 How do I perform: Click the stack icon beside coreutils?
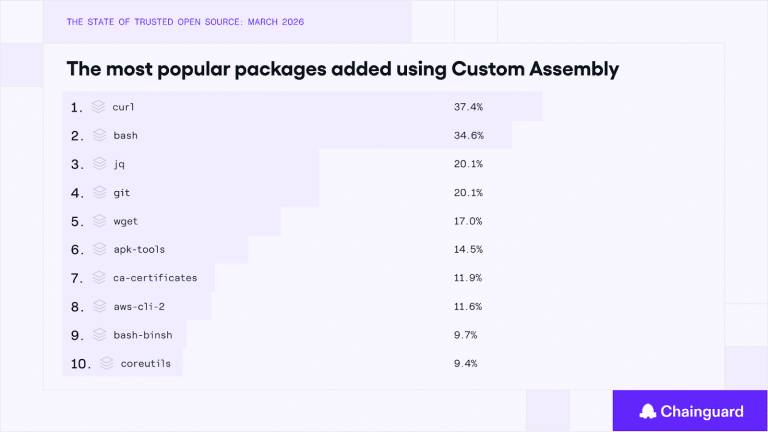(106, 363)
